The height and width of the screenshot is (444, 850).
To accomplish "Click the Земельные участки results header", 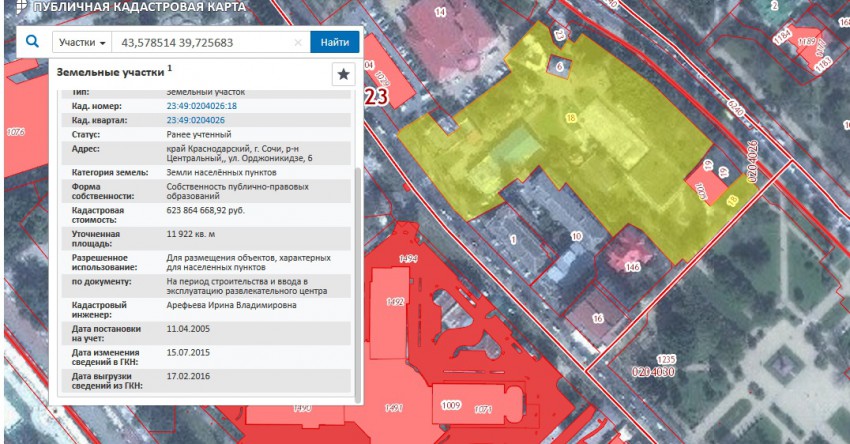I will 110,73.
